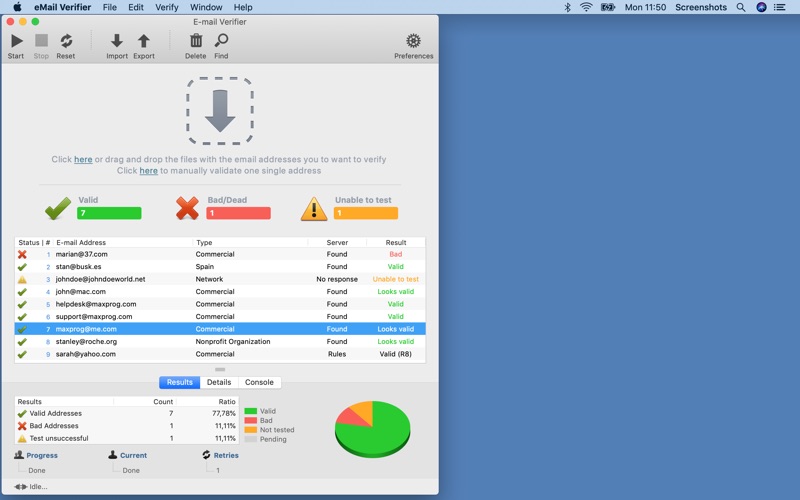Click the Test unsuccessful results row

click(x=127, y=438)
